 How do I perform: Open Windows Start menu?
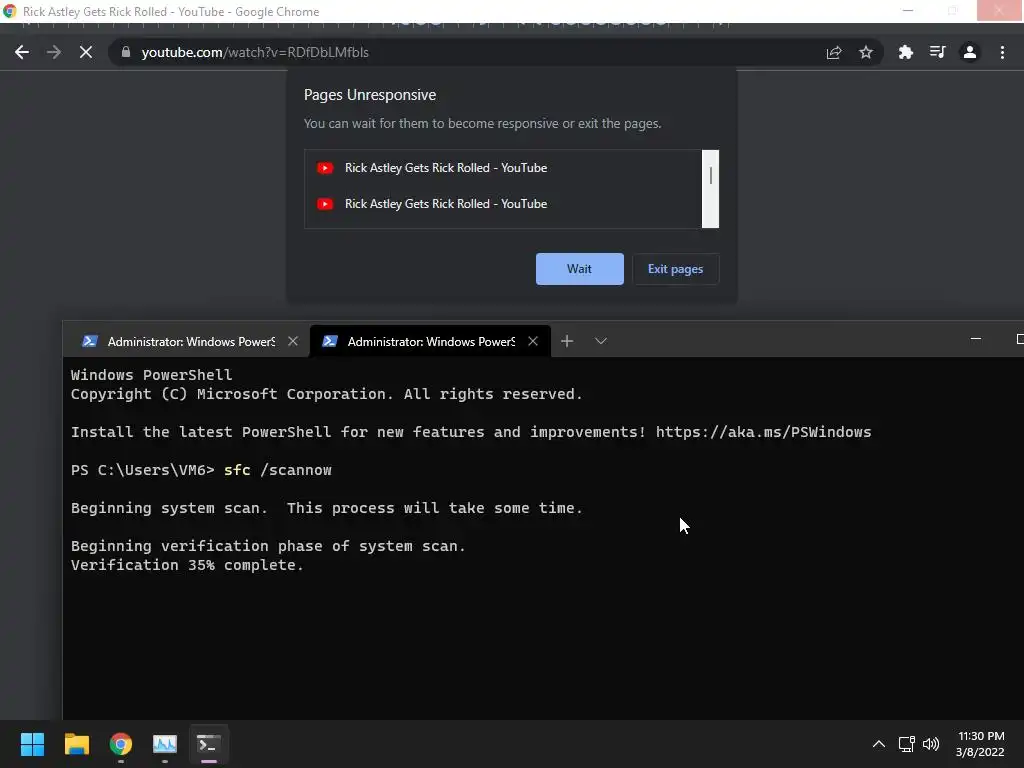[x=33, y=744]
